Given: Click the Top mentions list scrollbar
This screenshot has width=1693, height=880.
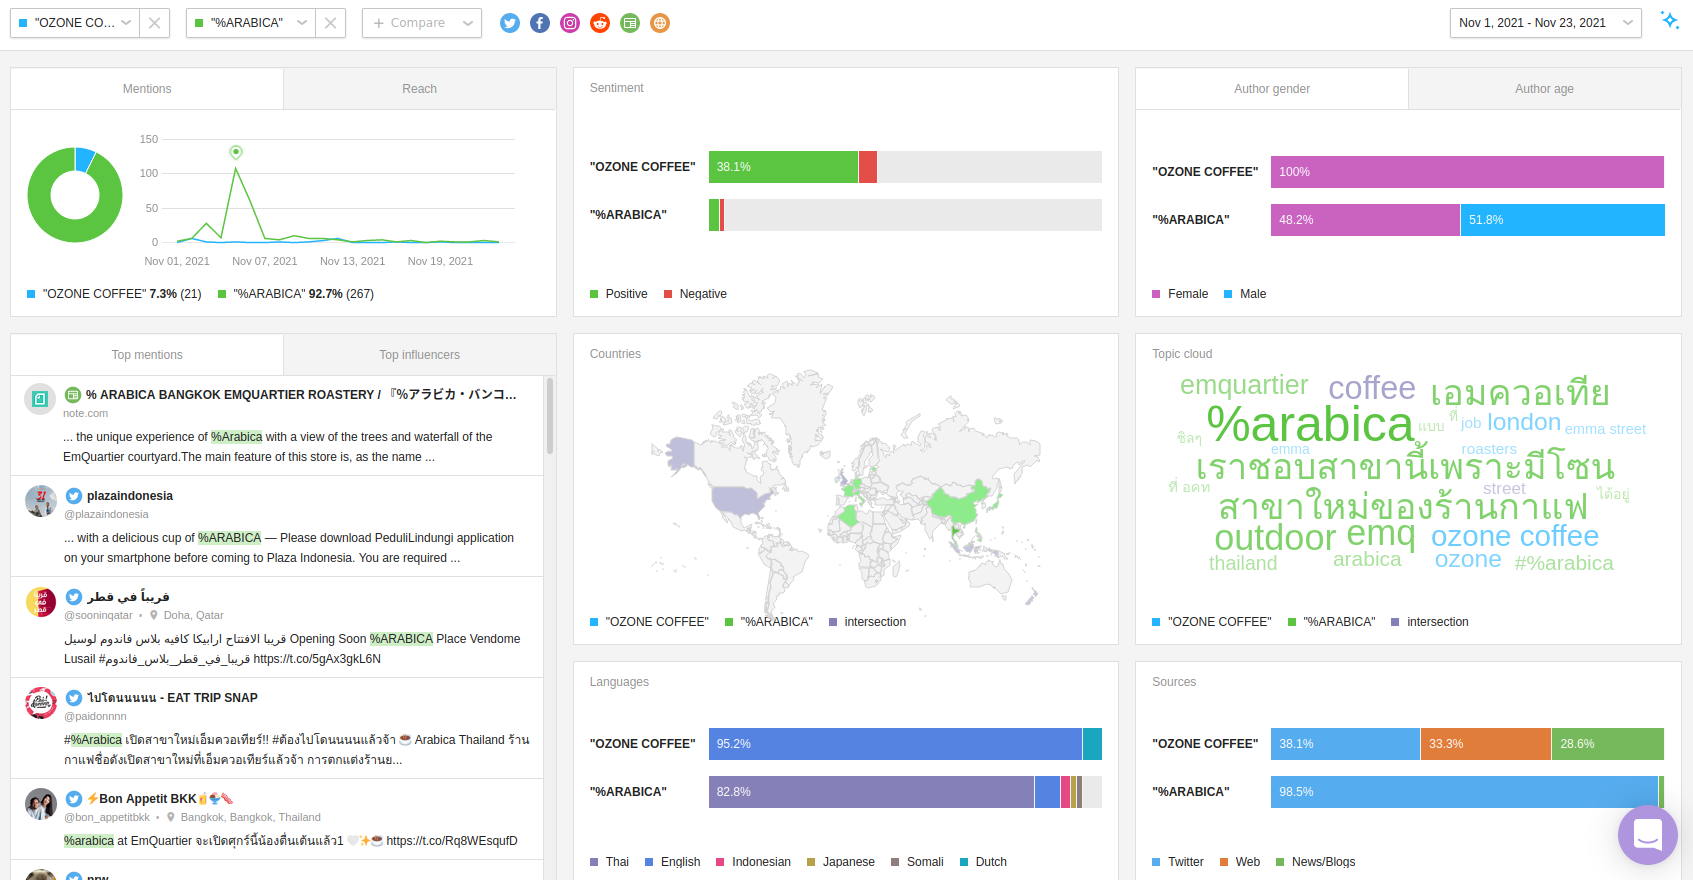Looking at the screenshot, I should [550, 415].
